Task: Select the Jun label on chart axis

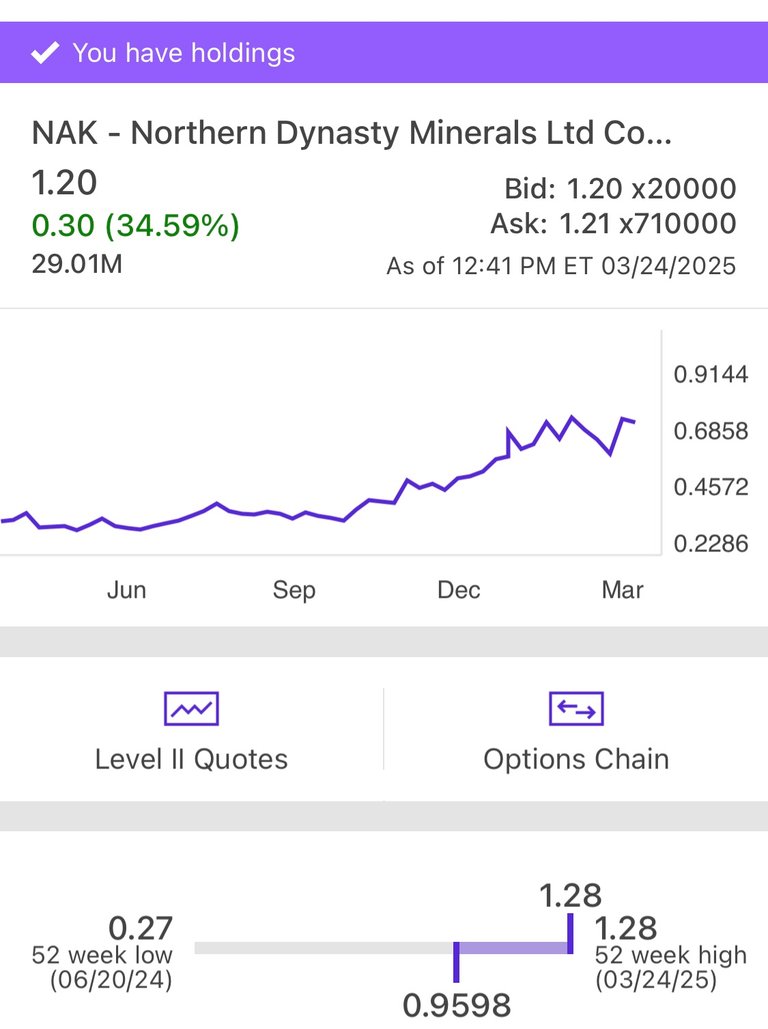Action: tap(126, 590)
